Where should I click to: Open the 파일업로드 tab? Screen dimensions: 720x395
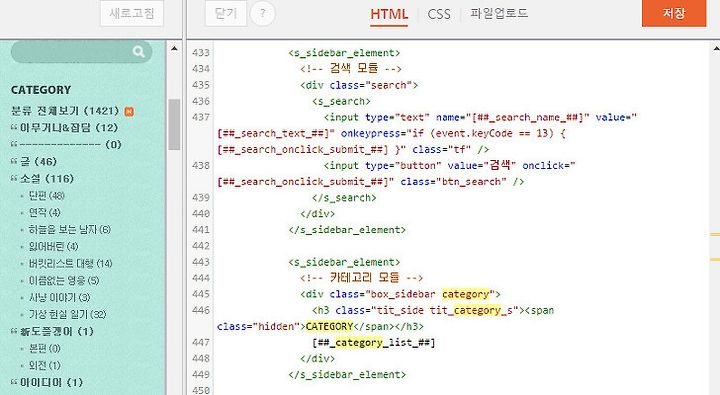[499, 13]
